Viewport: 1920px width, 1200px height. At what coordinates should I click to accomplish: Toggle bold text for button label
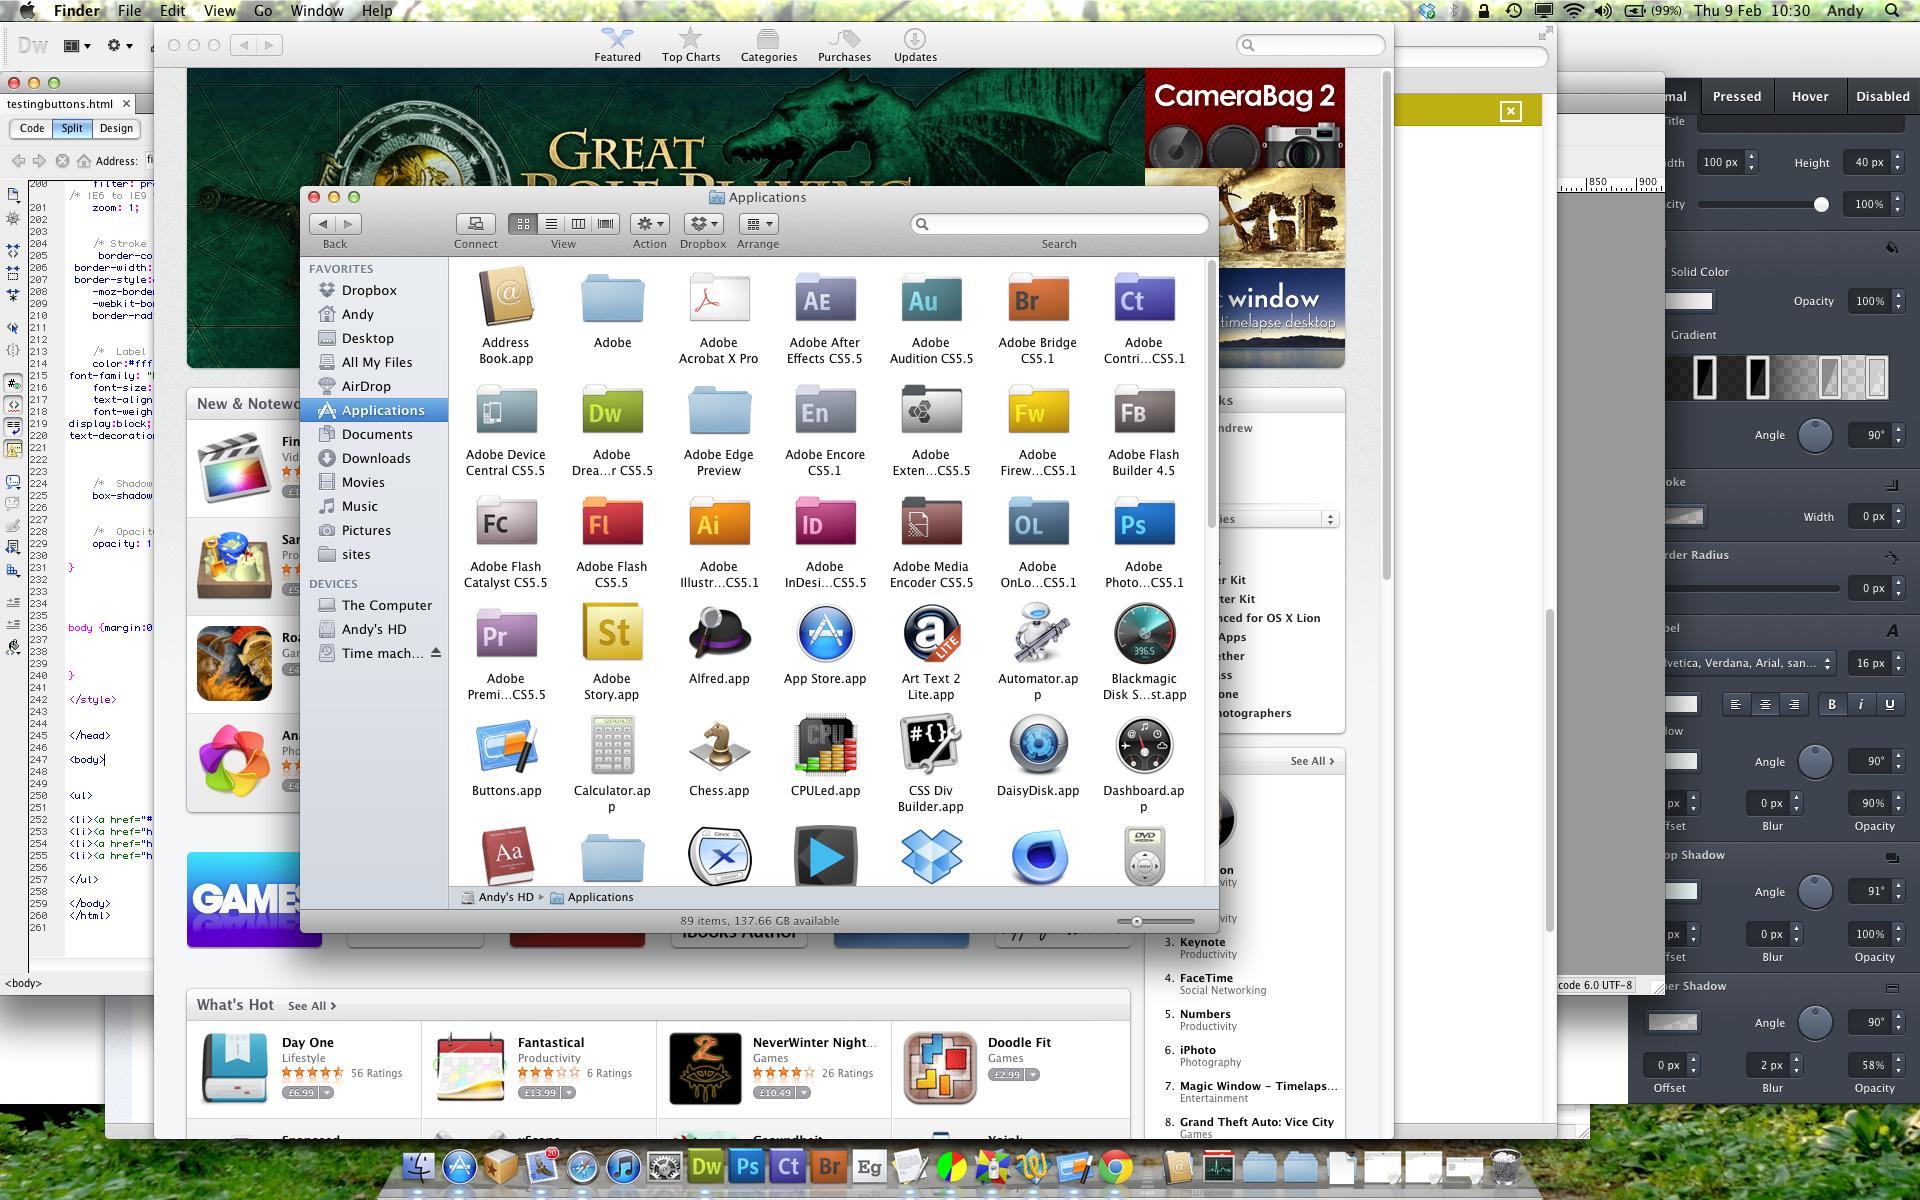pyautogui.click(x=1832, y=704)
